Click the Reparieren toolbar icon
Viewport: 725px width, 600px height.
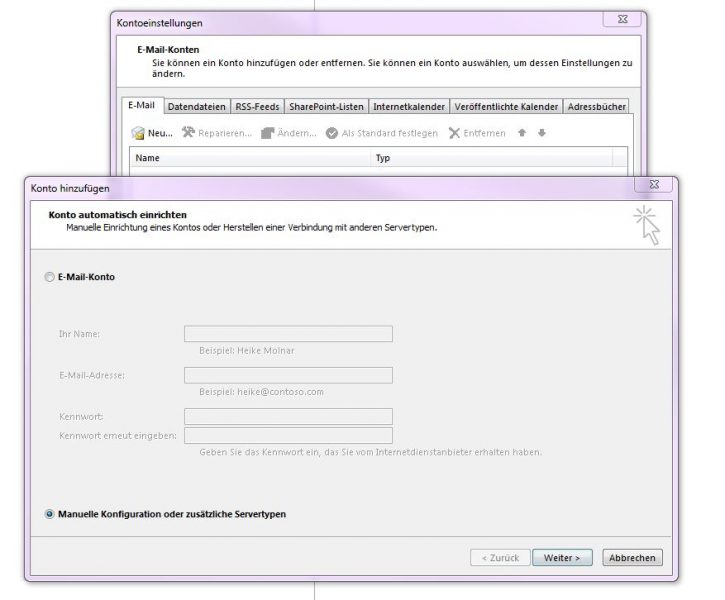188,133
